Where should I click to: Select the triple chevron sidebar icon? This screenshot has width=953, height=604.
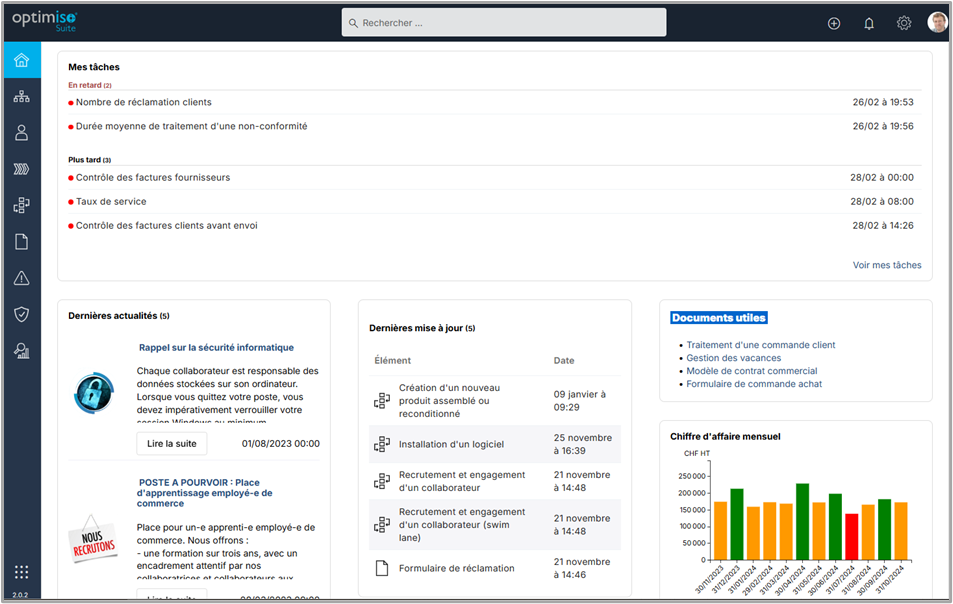(21, 169)
